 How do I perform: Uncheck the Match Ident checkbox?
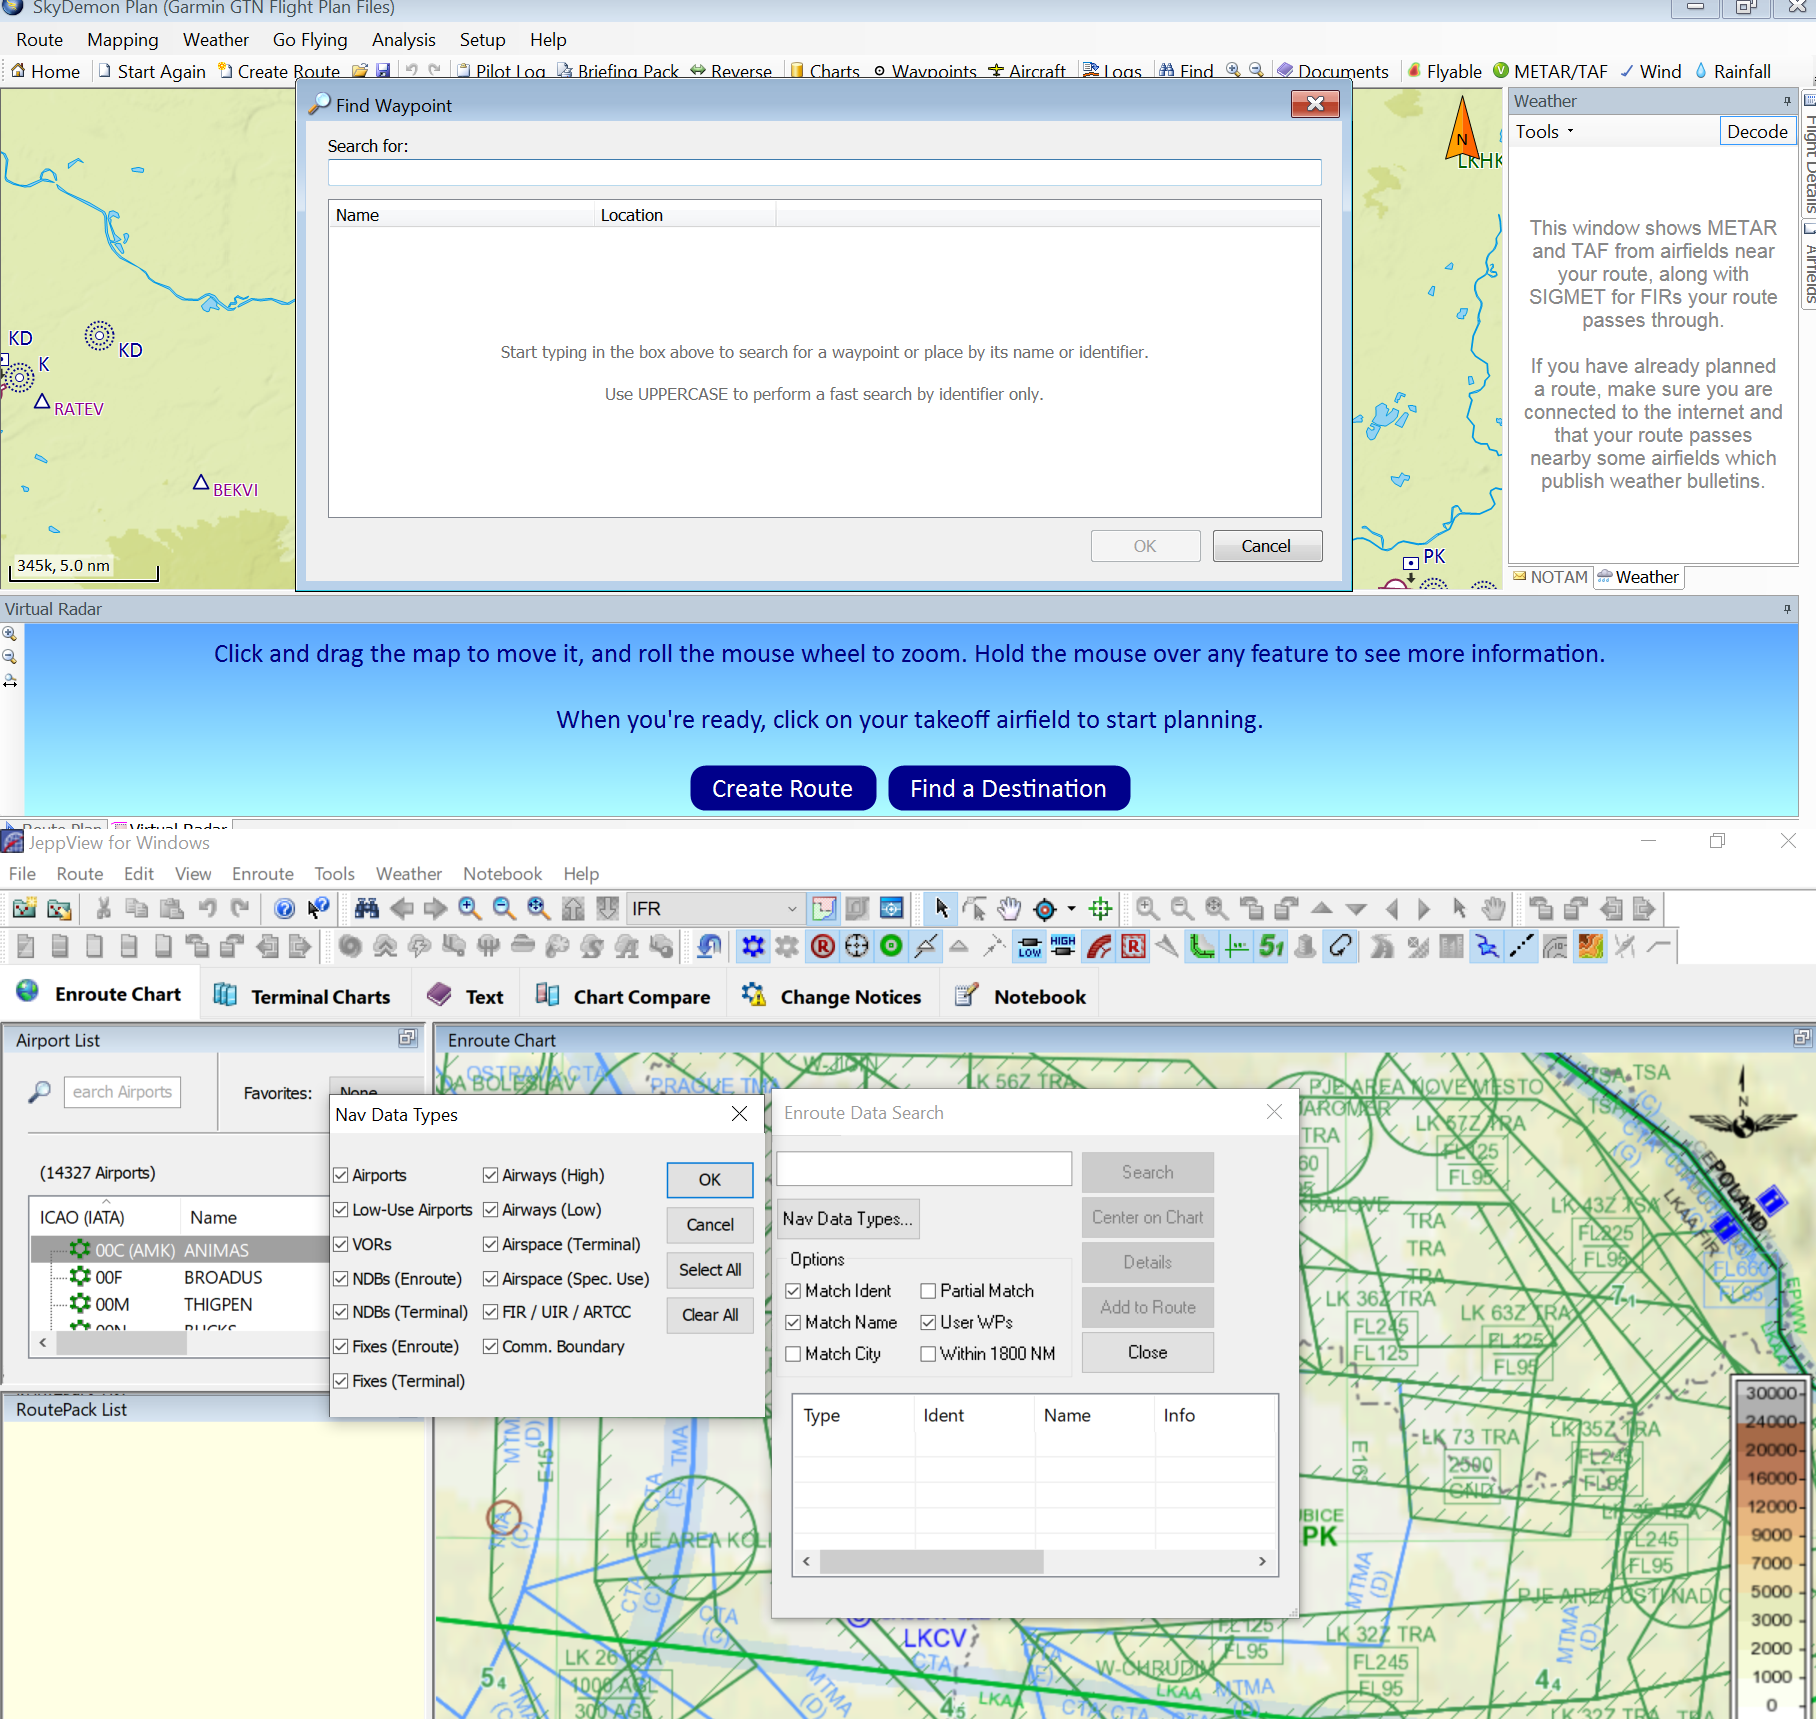pos(793,1291)
